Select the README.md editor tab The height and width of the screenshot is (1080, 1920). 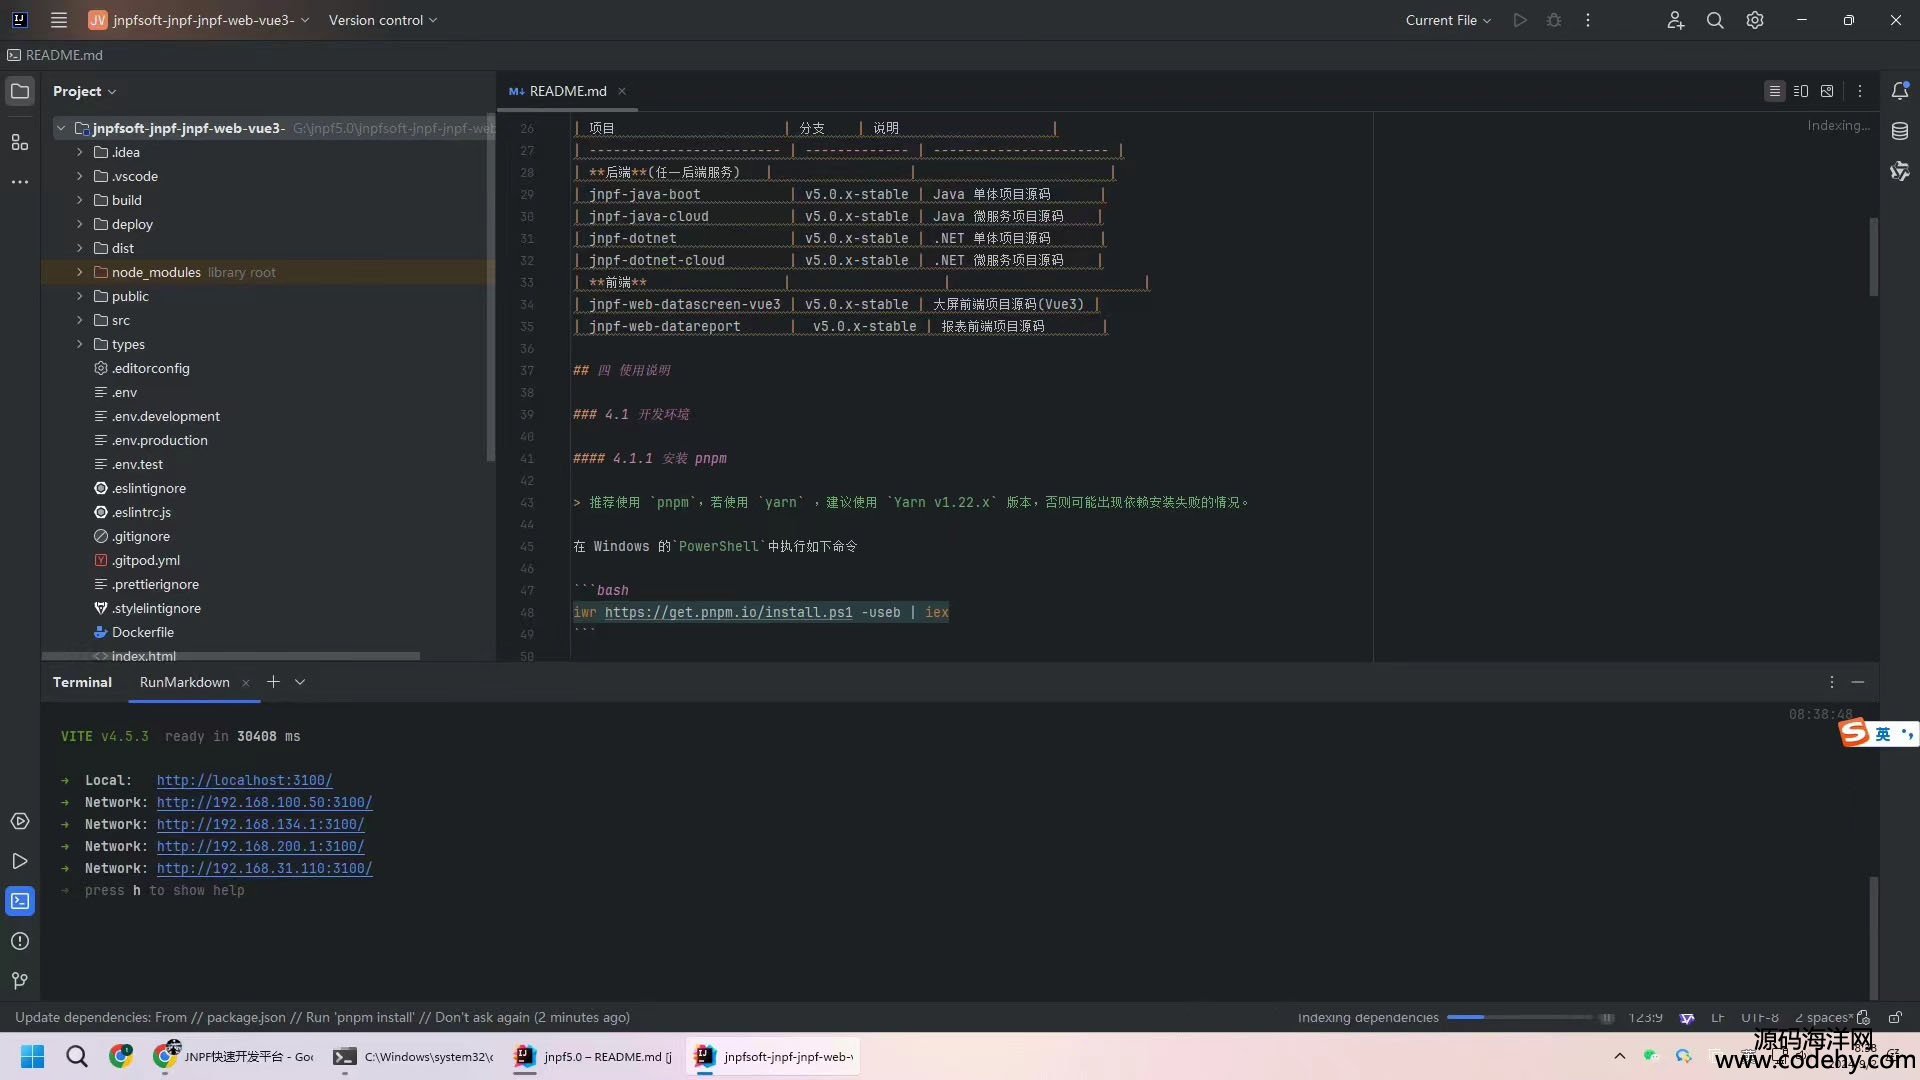(566, 91)
